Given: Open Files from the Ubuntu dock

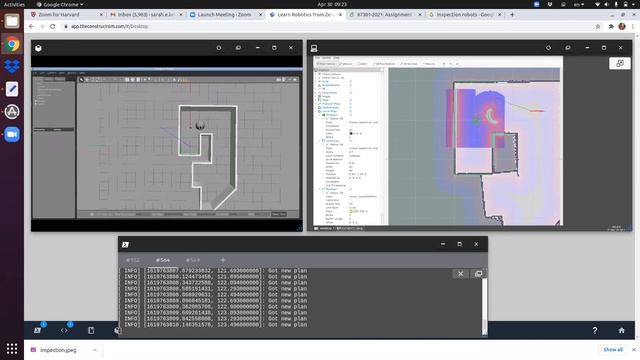Looking at the screenshot, I should 12,21.
